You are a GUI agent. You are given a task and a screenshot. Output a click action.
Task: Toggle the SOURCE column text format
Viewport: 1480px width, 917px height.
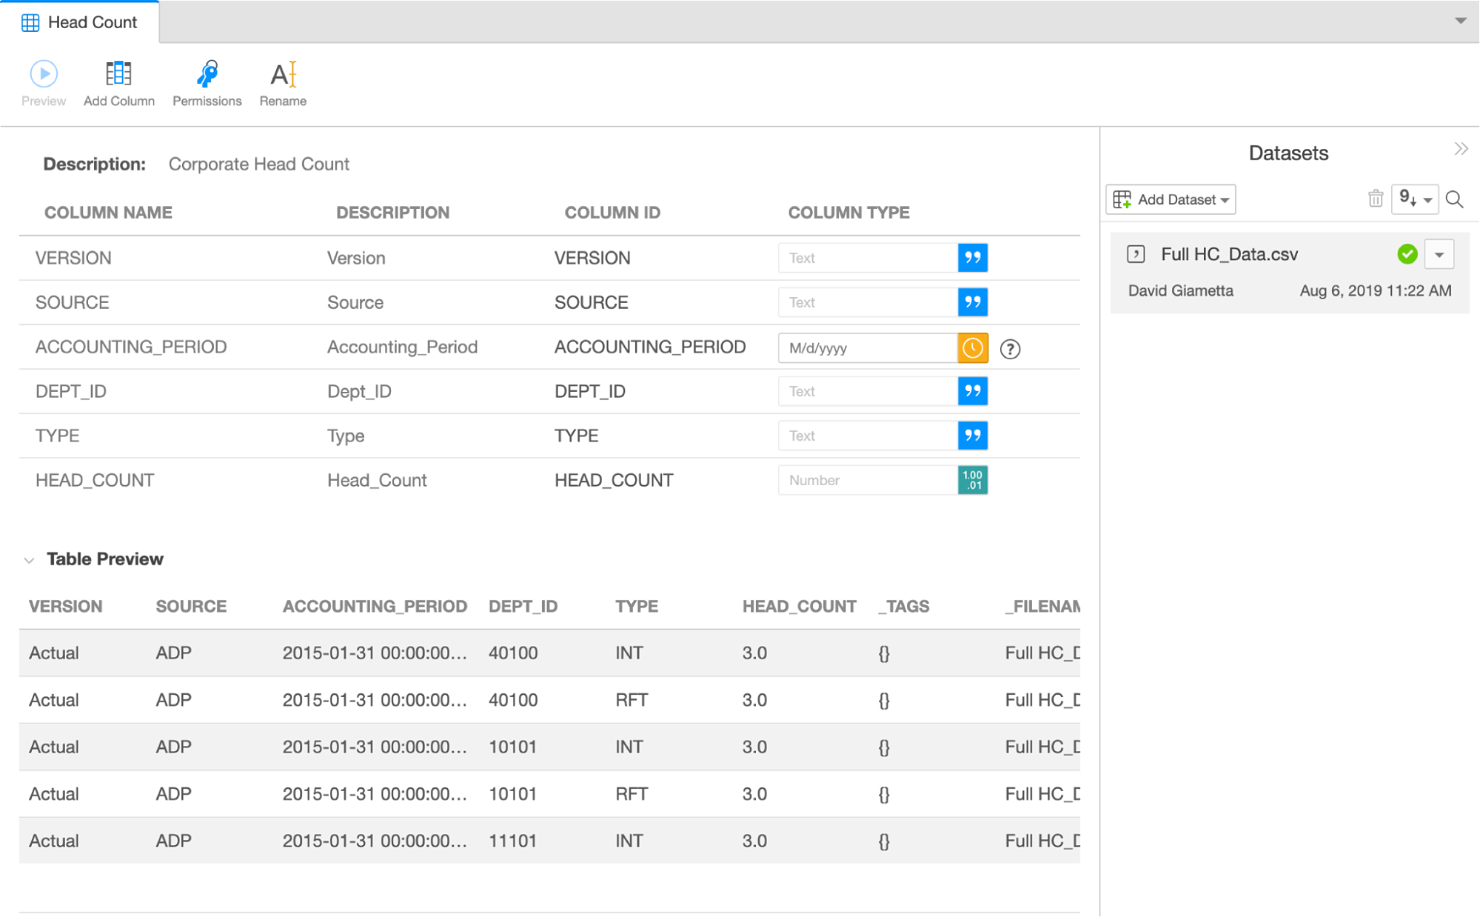click(971, 301)
